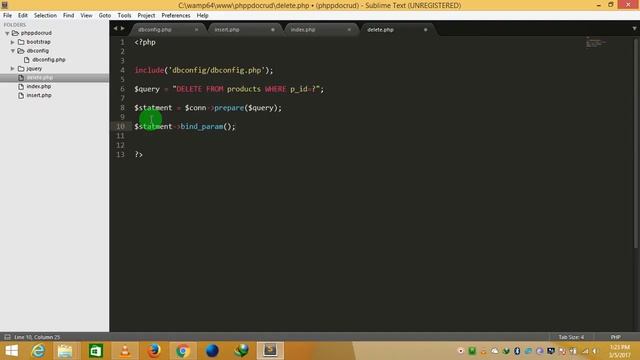Open the File menu

click(x=7, y=15)
